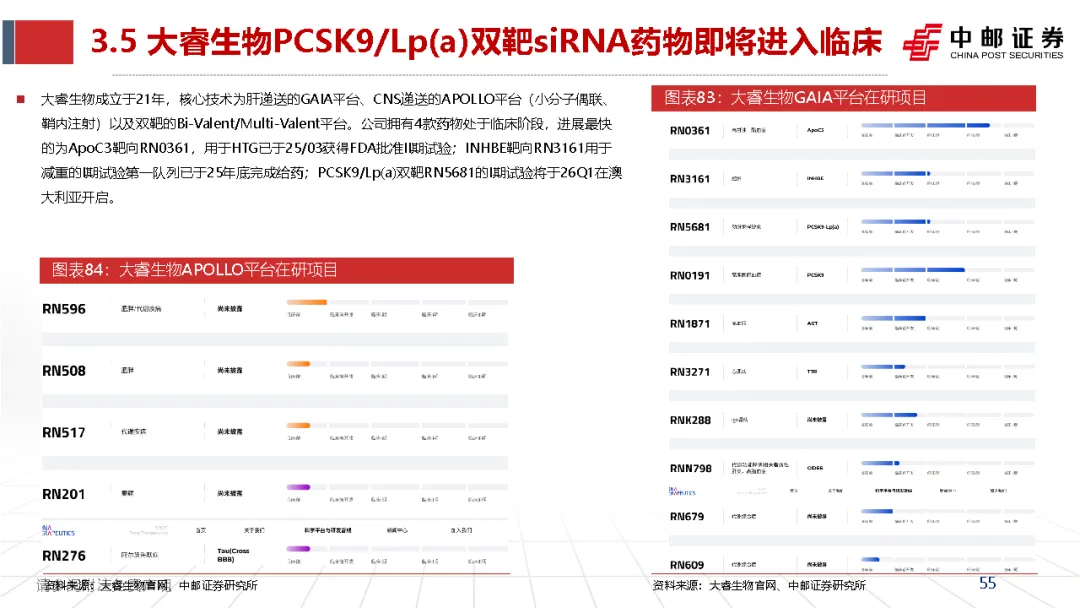The width and height of the screenshot is (1080, 608).
Task: Click the RN201 purple progress bar
Action: (298, 488)
